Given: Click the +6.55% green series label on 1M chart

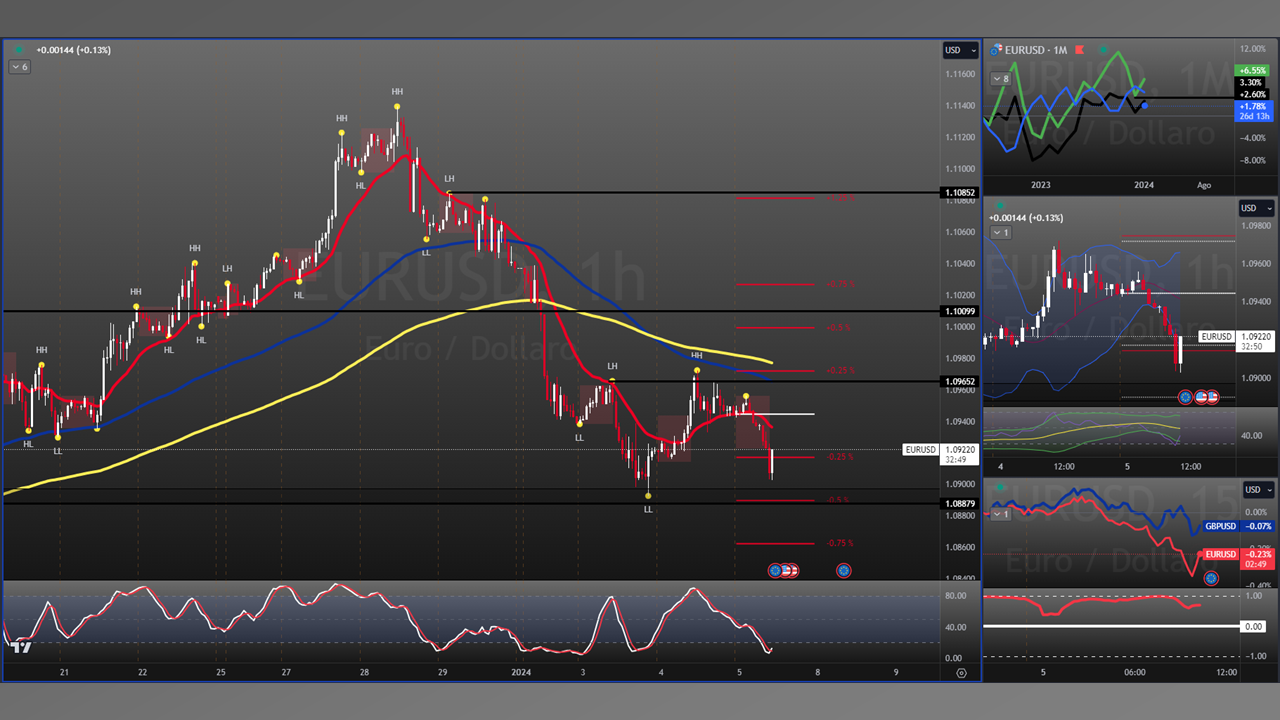Looking at the screenshot, I should (1252, 71).
